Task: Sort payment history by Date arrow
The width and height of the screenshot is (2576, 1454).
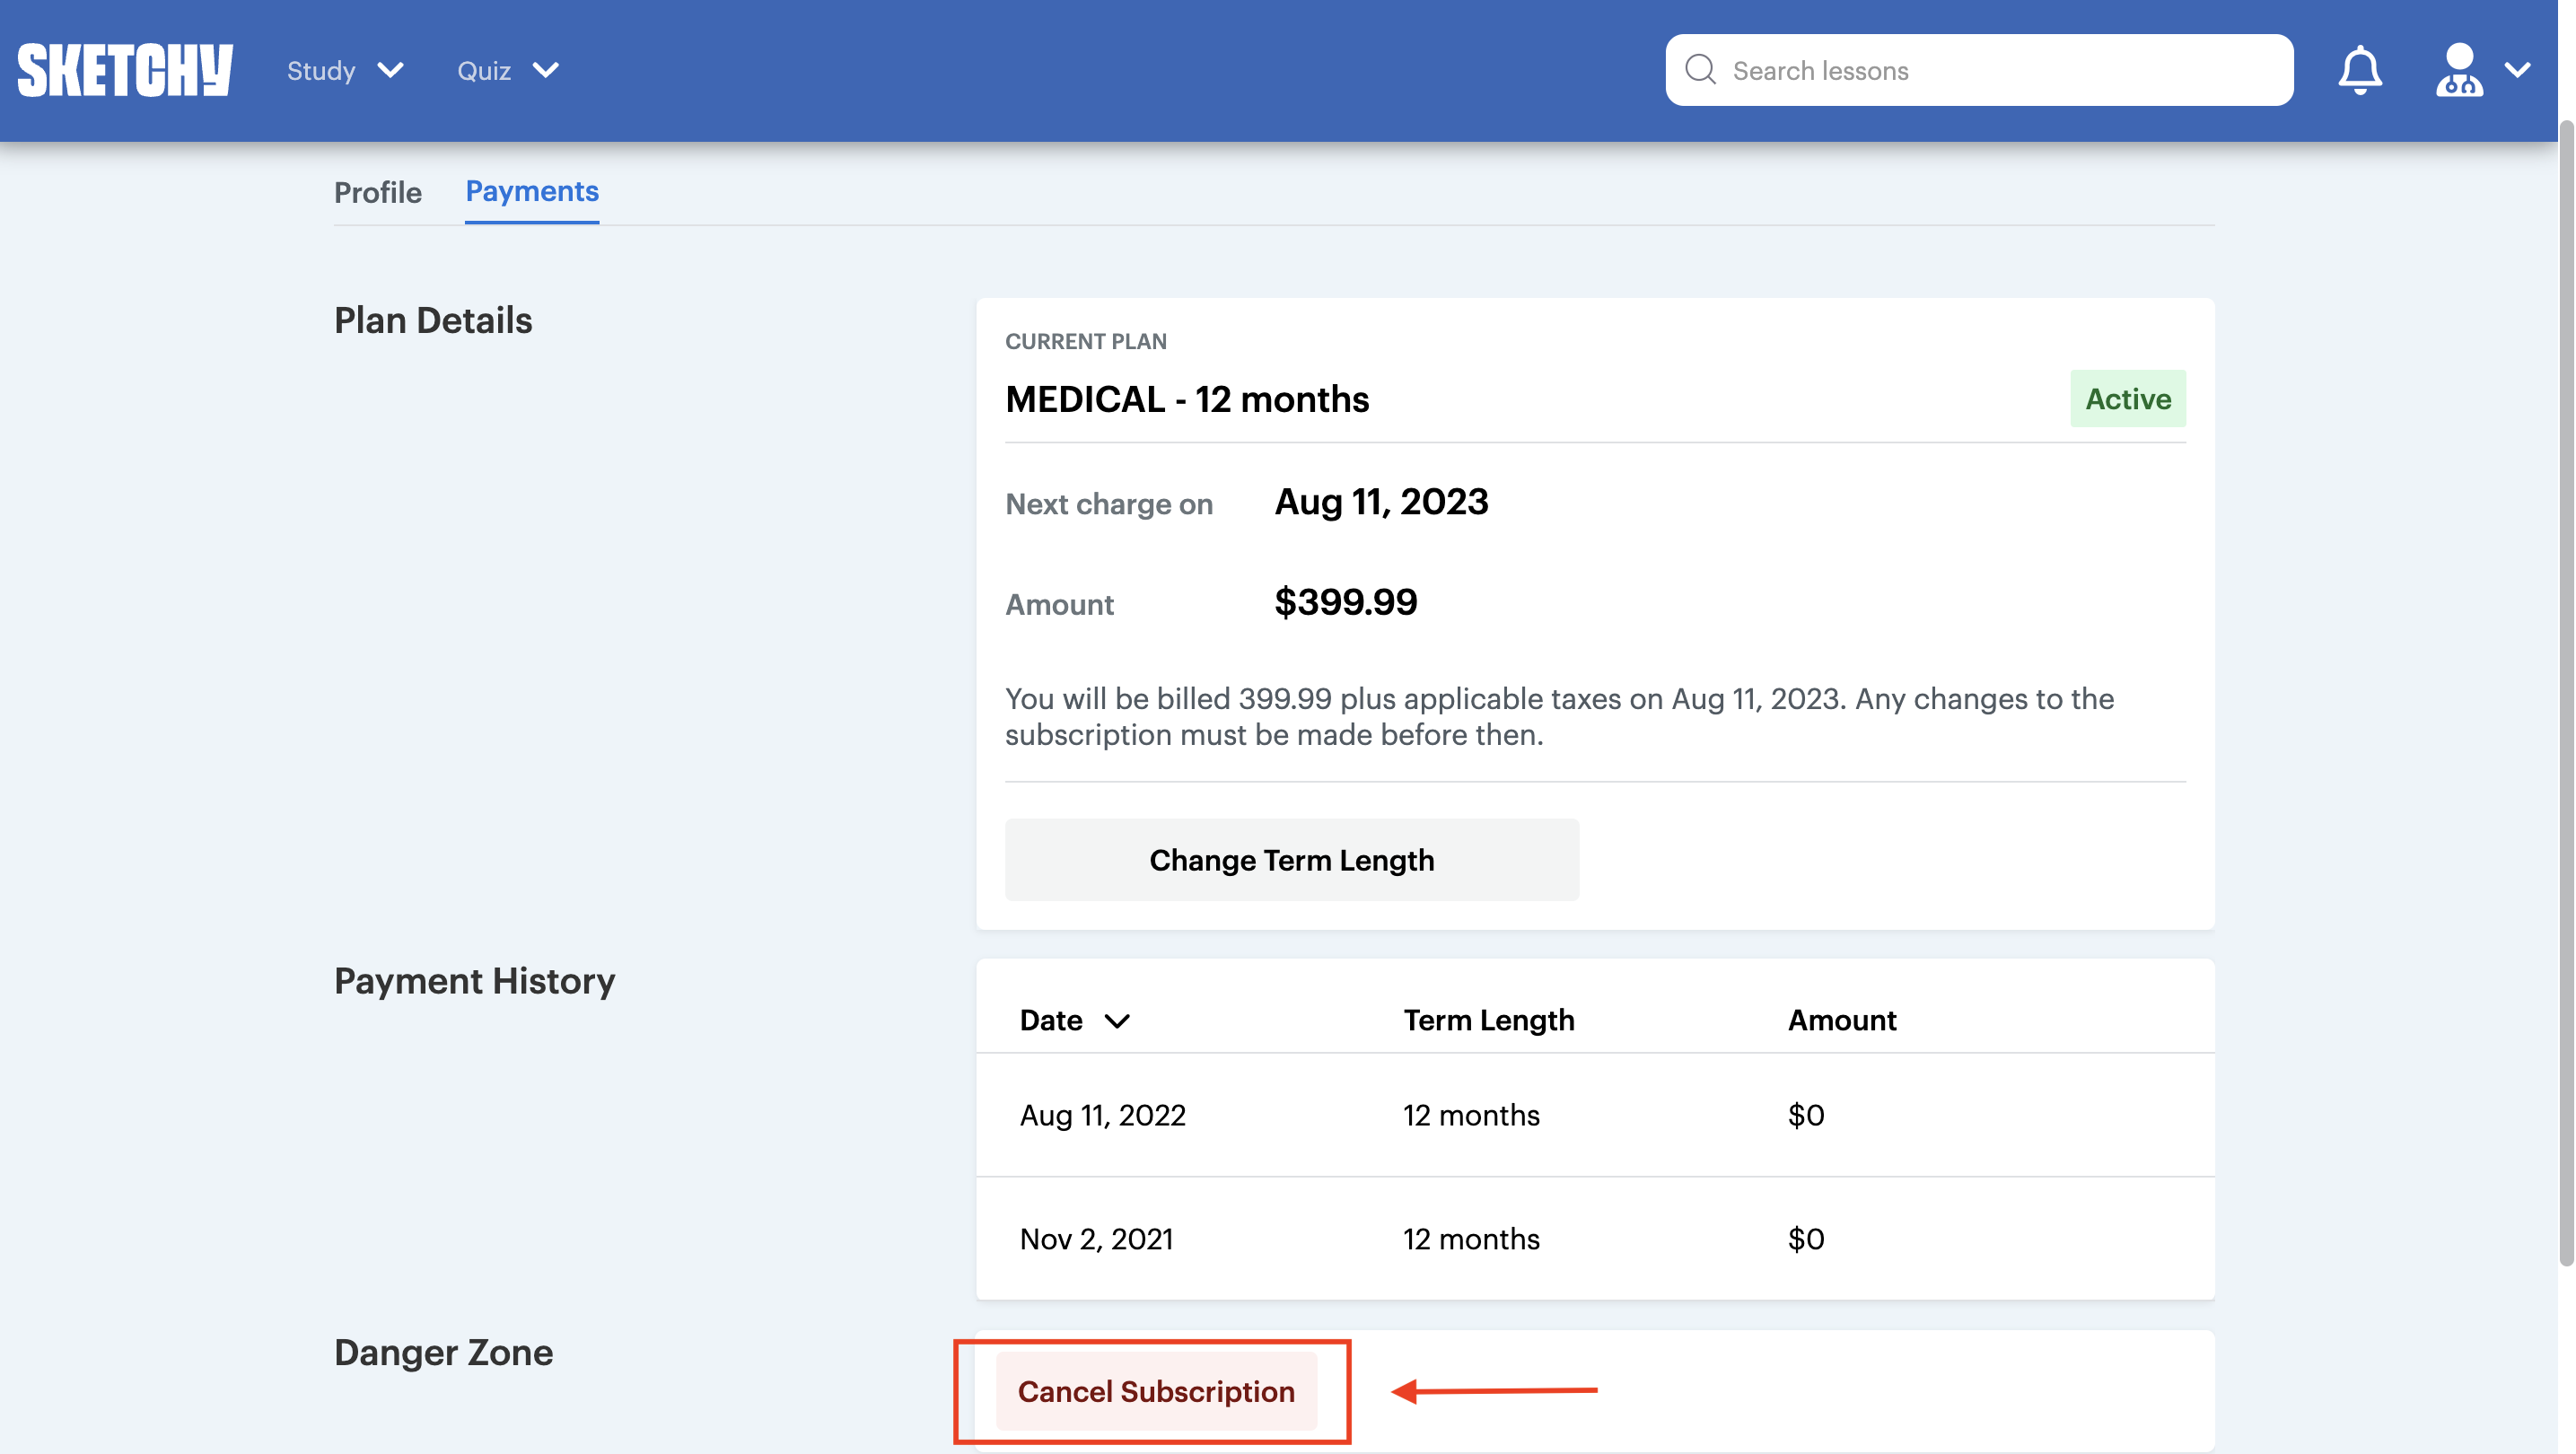Action: (x=1117, y=1021)
